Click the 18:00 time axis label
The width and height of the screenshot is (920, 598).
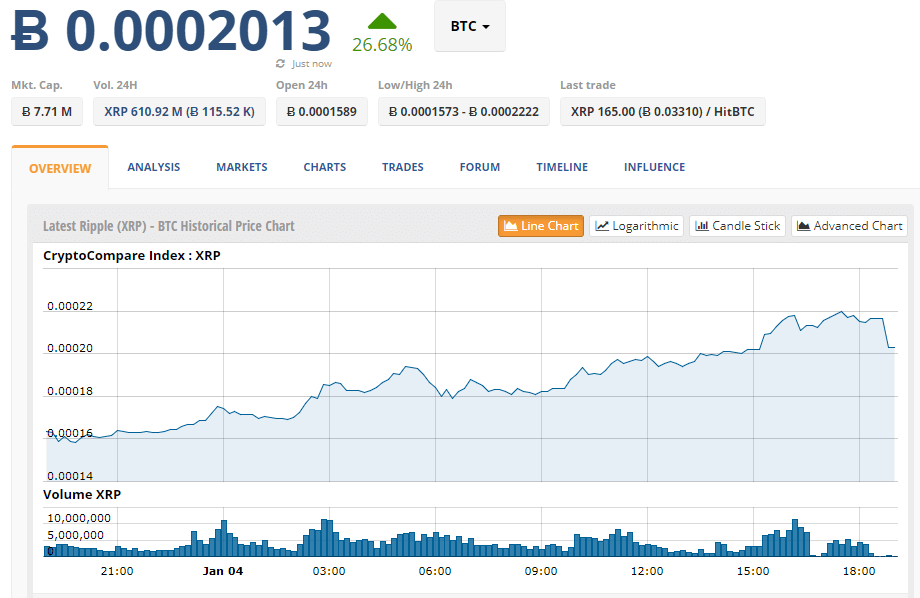click(859, 572)
